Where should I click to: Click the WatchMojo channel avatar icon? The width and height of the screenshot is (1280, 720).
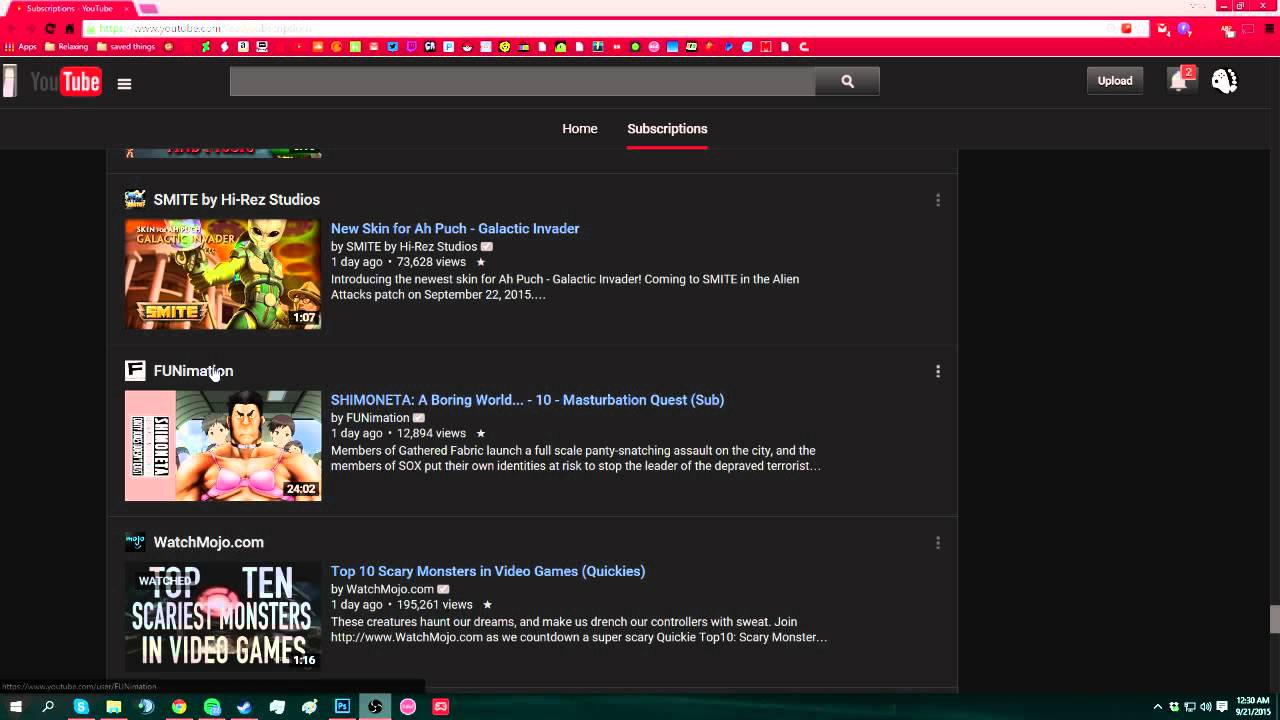tap(135, 542)
